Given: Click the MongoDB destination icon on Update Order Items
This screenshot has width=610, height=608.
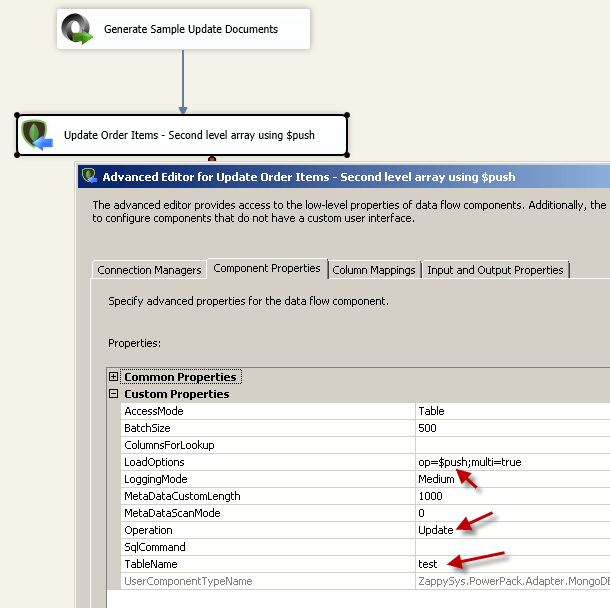Looking at the screenshot, I should [x=37, y=135].
